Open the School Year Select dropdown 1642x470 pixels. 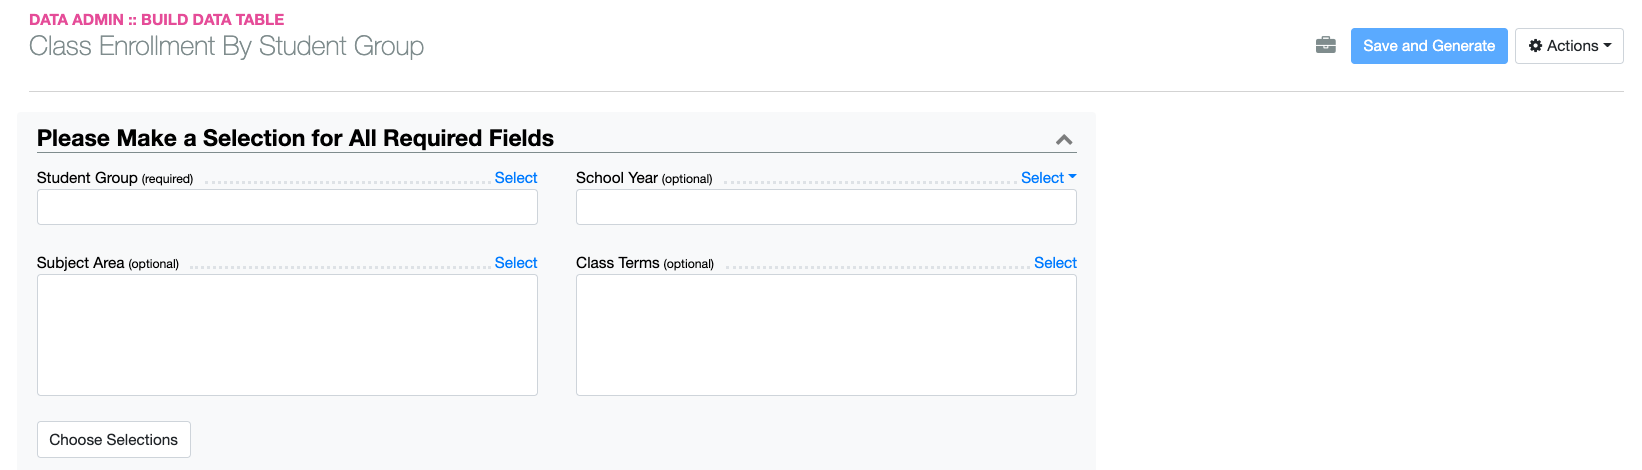(1047, 178)
